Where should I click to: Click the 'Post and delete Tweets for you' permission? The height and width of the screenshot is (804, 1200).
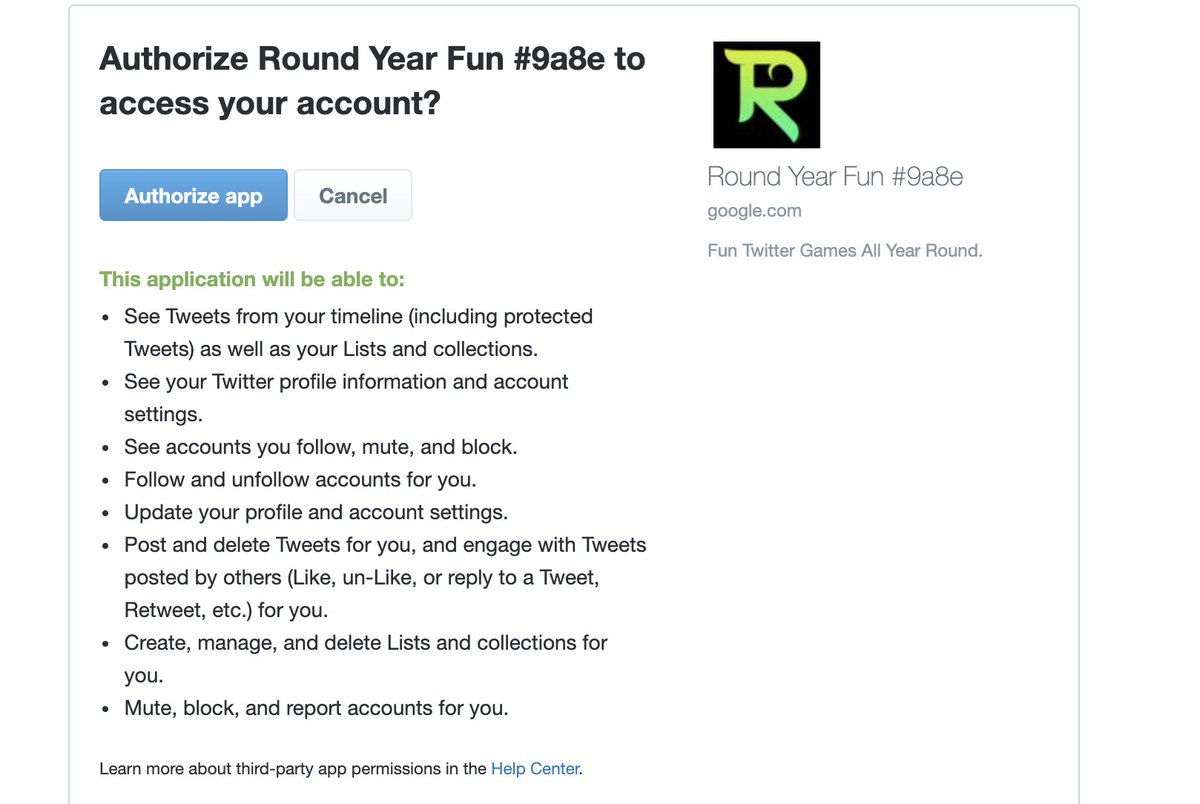pyautogui.click(x=385, y=577)
